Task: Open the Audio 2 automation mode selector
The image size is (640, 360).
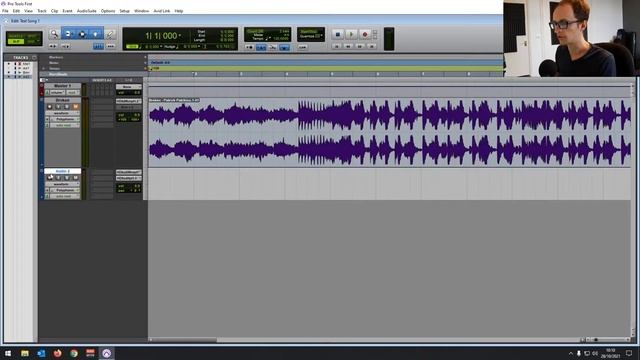Action: pyautogui.click(x=65, y=196)
